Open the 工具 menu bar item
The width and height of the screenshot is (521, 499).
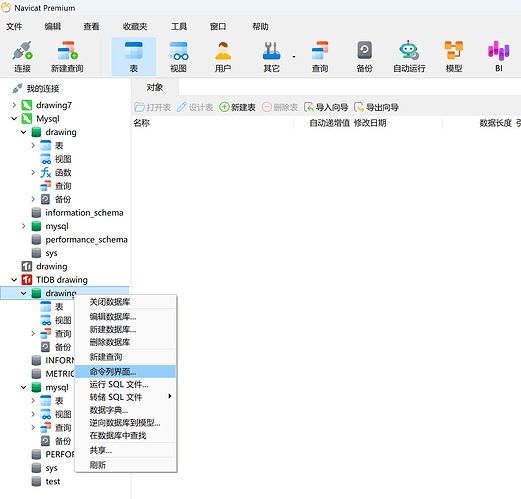coord(179,26)
